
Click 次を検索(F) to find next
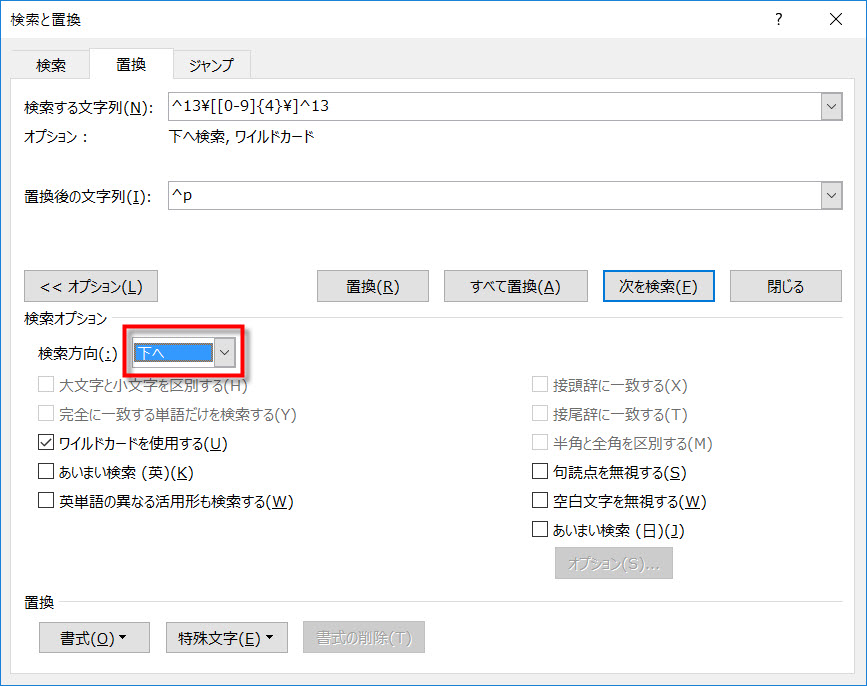(658, 286)
